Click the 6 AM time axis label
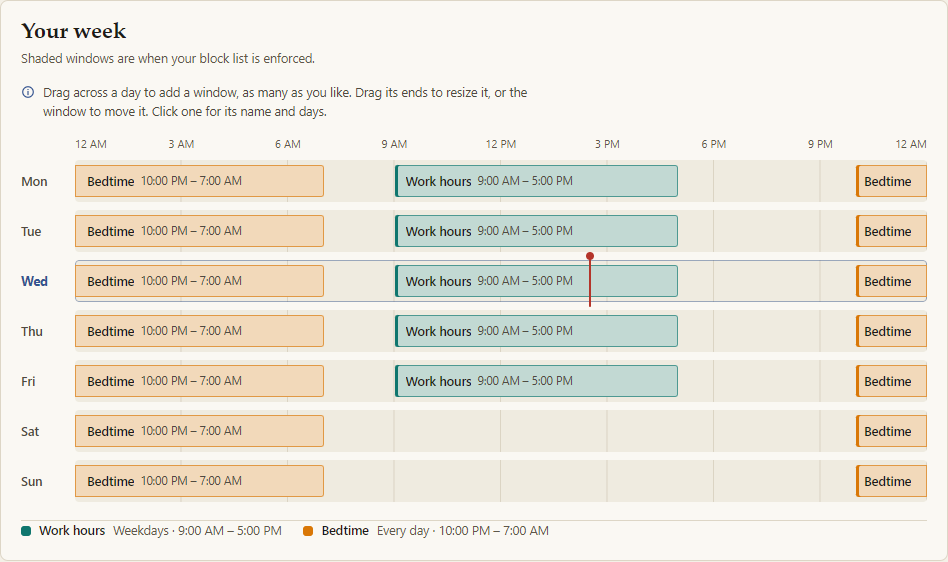948x562 pixels. click(x=288, y=144)
